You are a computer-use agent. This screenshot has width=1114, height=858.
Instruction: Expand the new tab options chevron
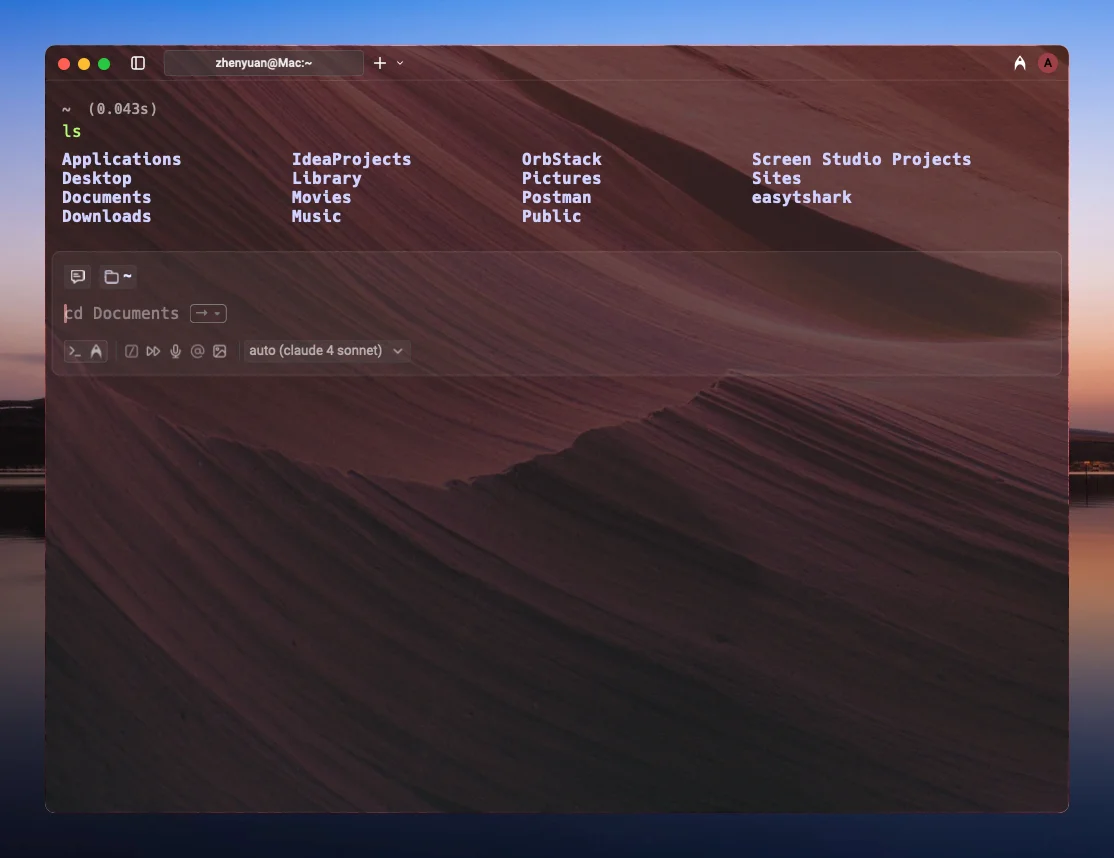(x=400, y=63)
